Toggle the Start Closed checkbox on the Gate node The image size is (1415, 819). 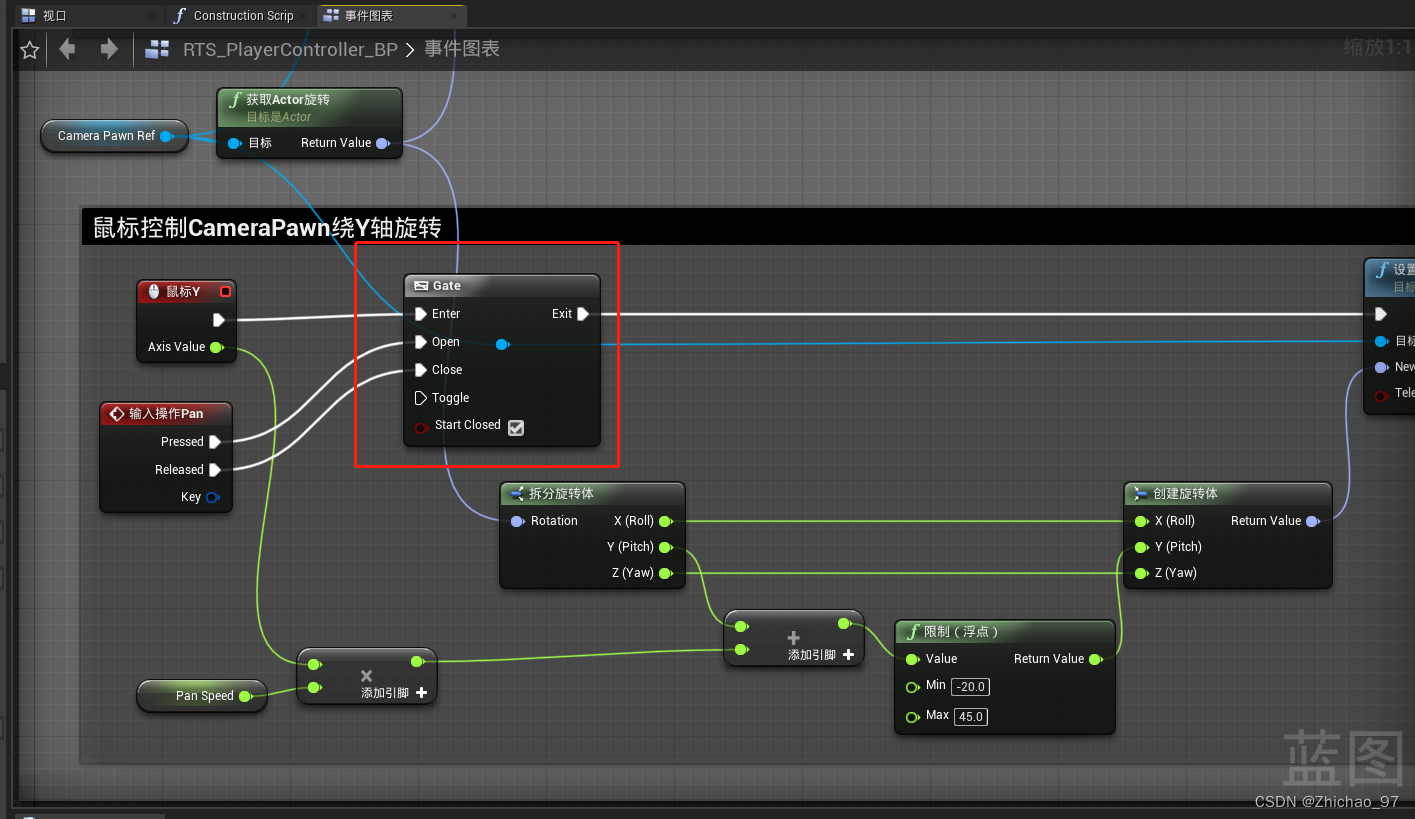(515, 427)
